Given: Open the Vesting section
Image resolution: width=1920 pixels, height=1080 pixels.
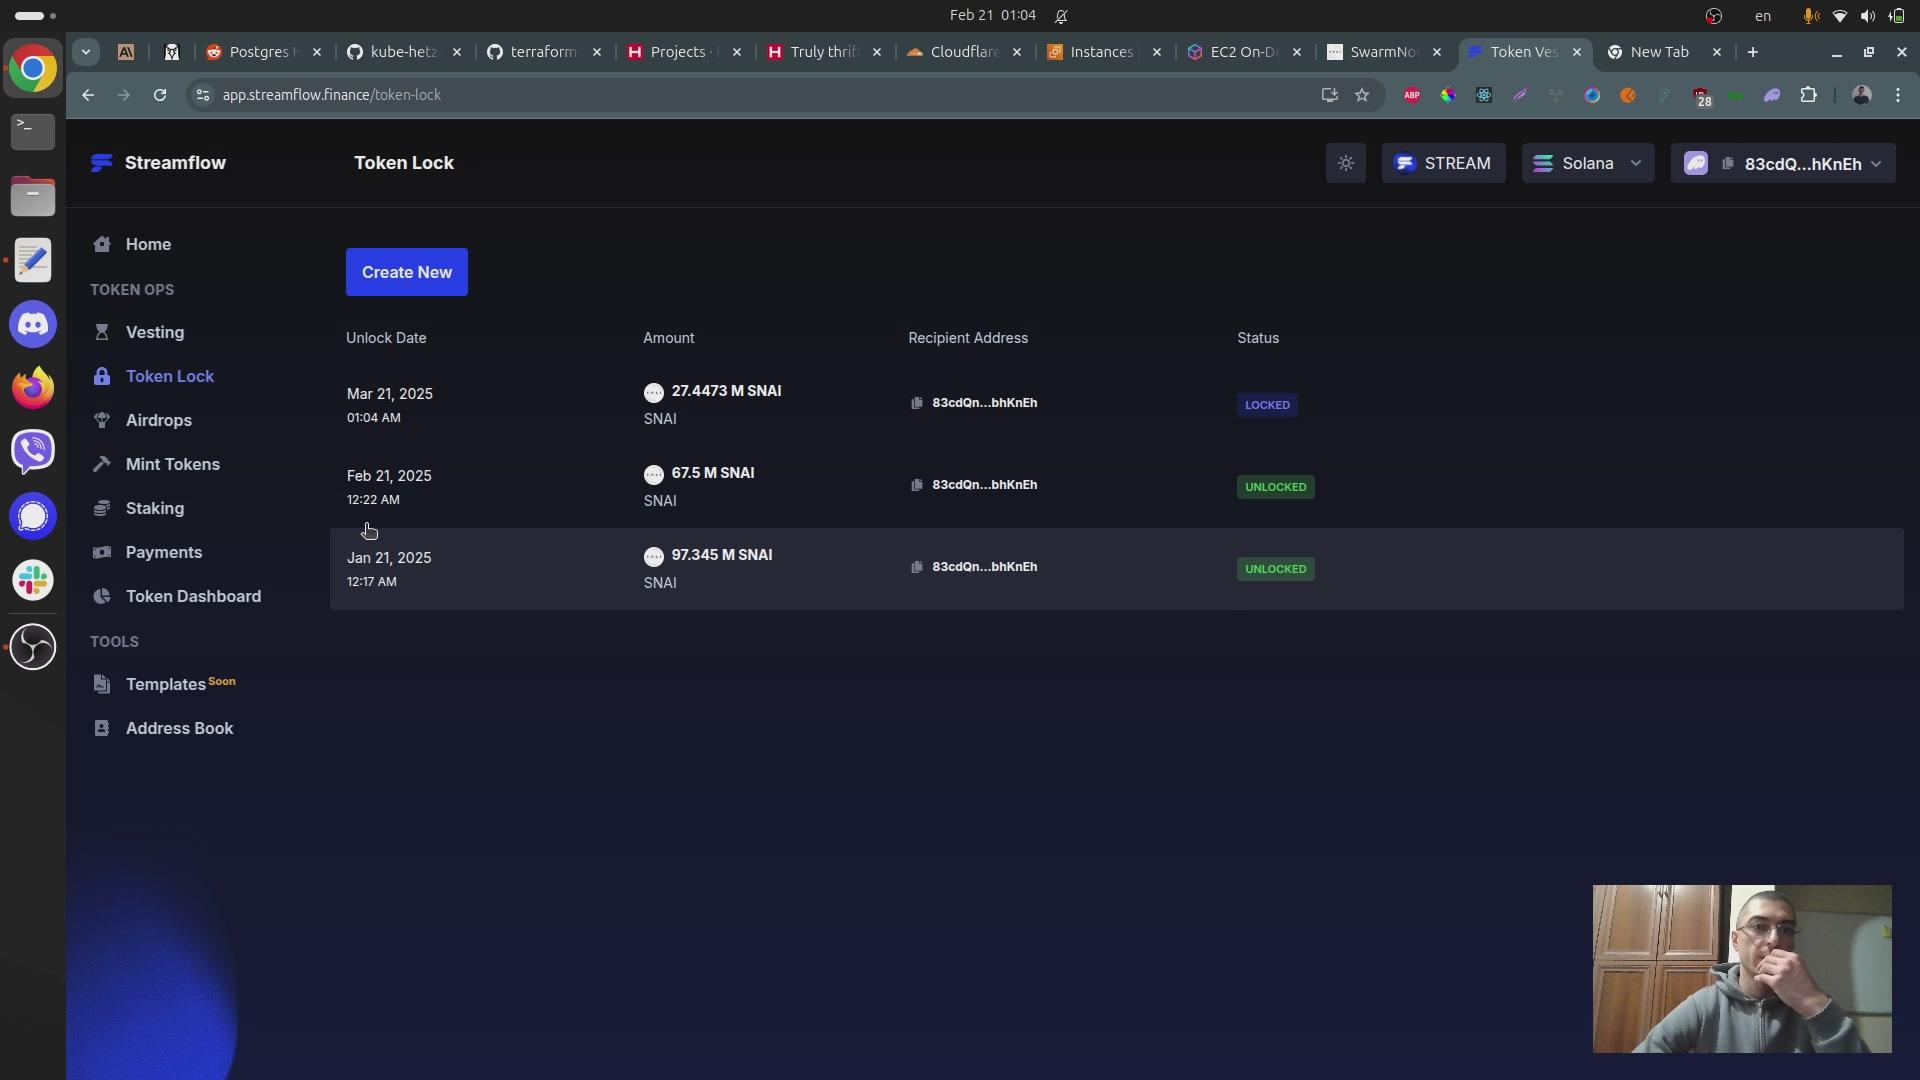Looking at the screenshot, I should (154, 332).
